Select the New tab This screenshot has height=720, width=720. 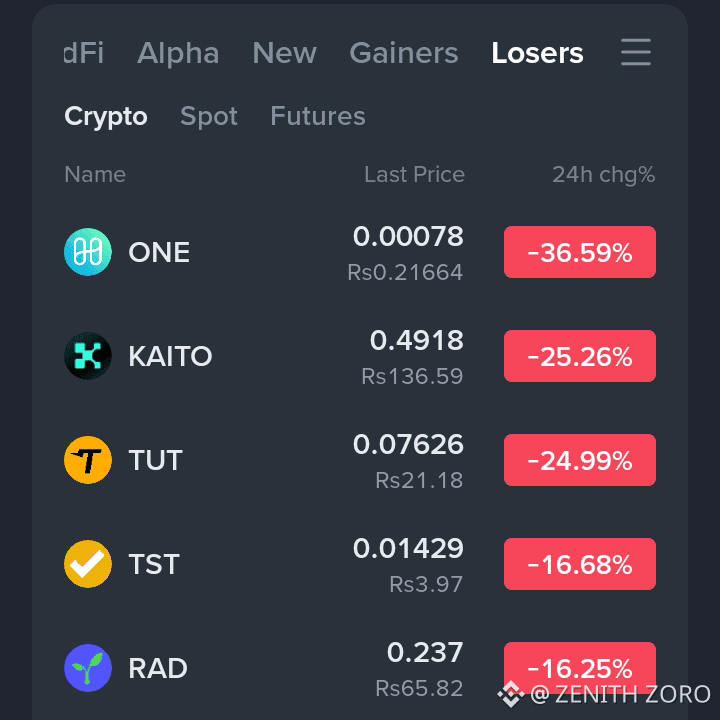click(x=285, y=53)
